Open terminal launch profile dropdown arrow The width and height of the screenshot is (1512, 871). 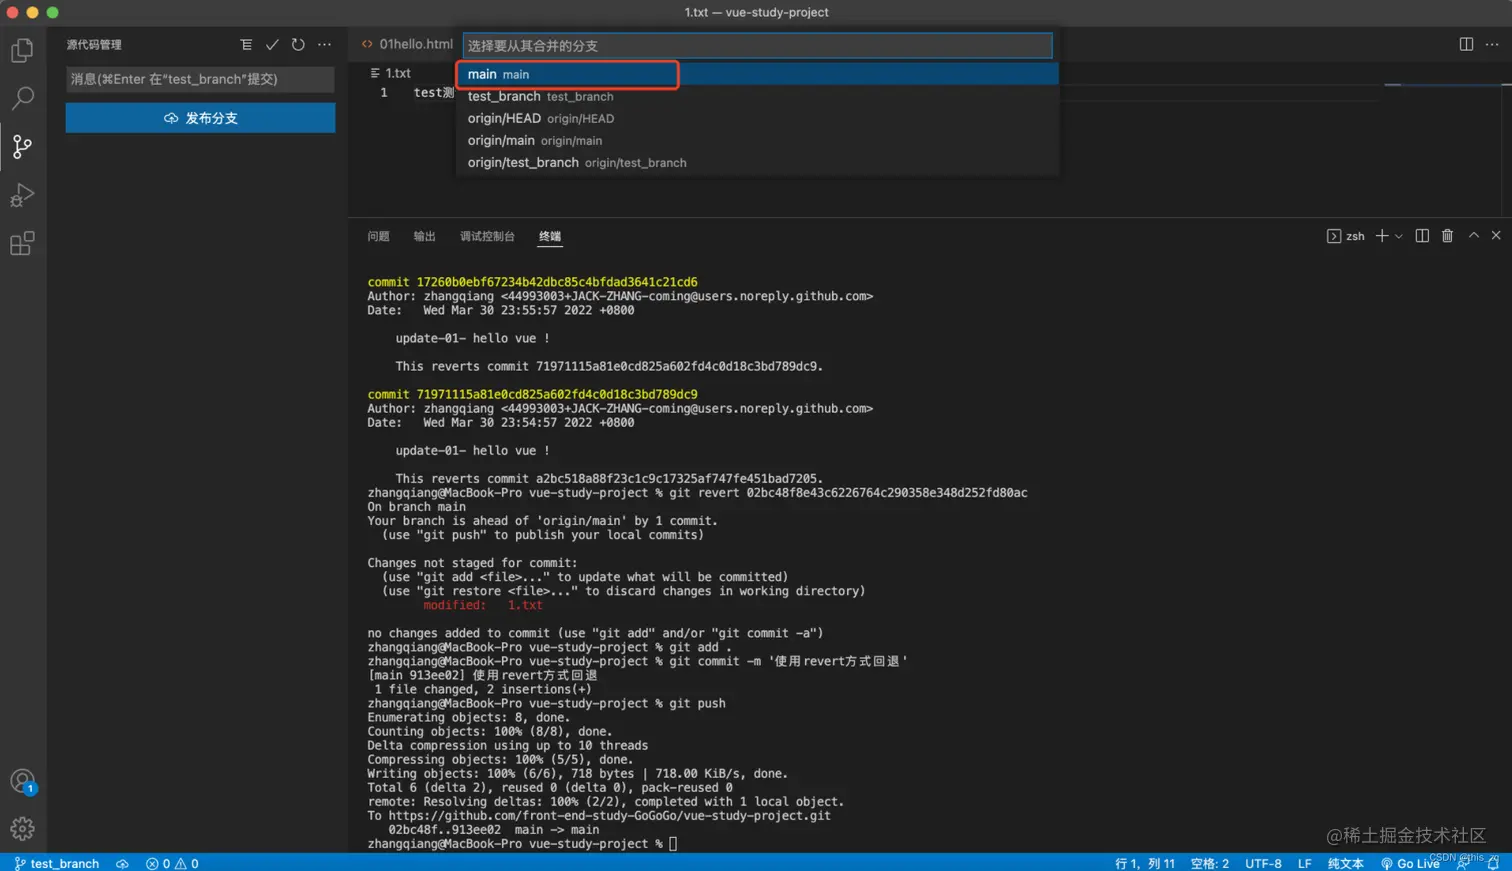tap(1399, 236)
